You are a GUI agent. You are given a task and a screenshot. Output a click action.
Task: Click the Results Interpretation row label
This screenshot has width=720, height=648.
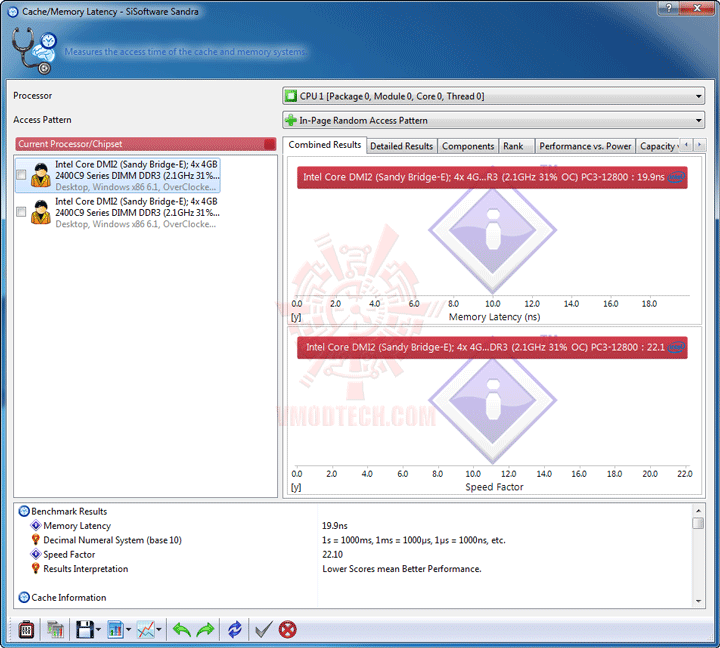click(86, 569)
